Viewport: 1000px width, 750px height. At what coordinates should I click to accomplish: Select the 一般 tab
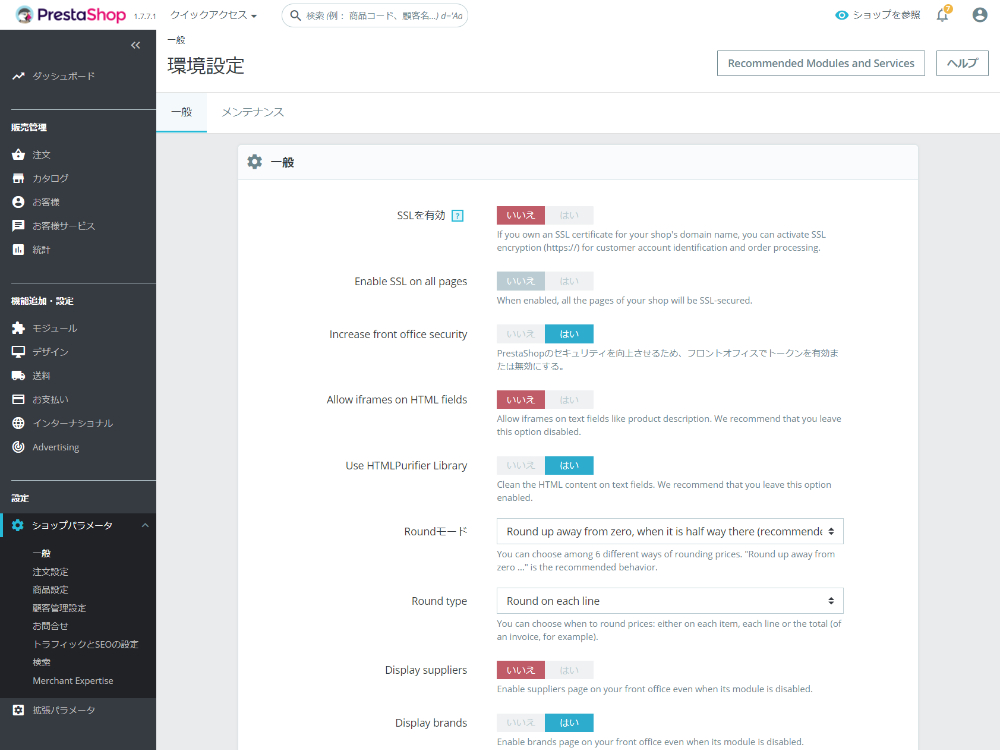[182, 112]
